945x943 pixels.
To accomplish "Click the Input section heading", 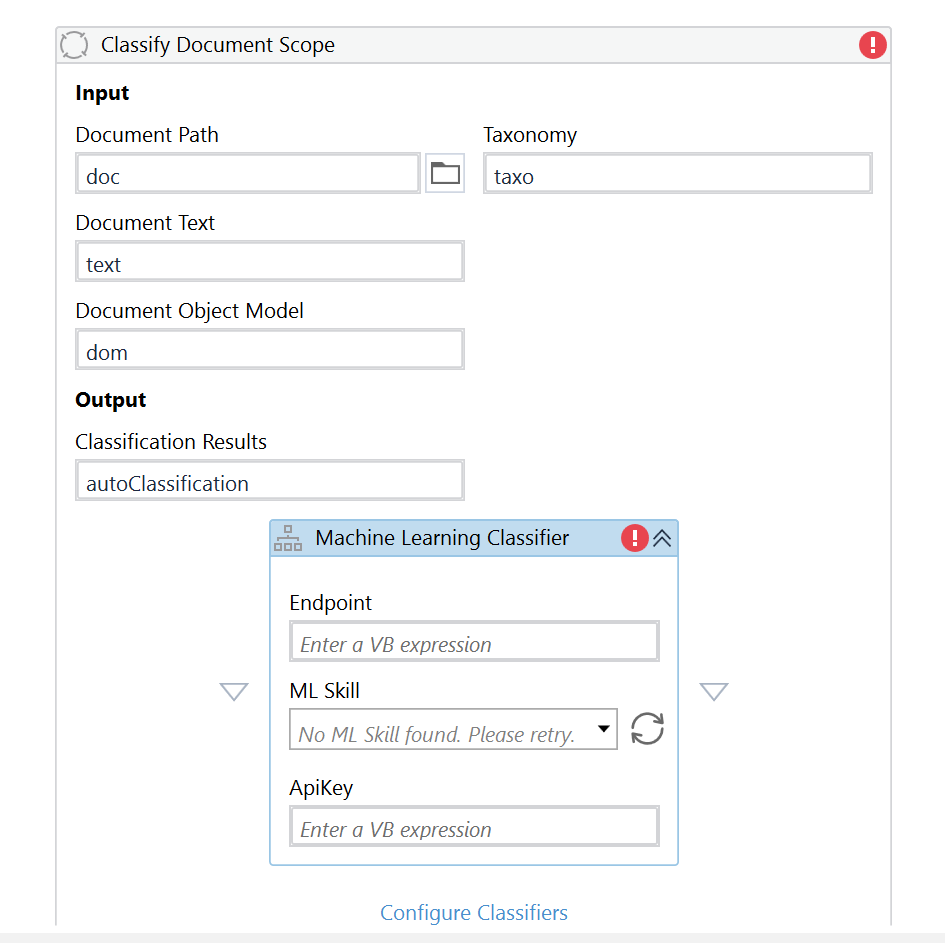I will [101, 92].
